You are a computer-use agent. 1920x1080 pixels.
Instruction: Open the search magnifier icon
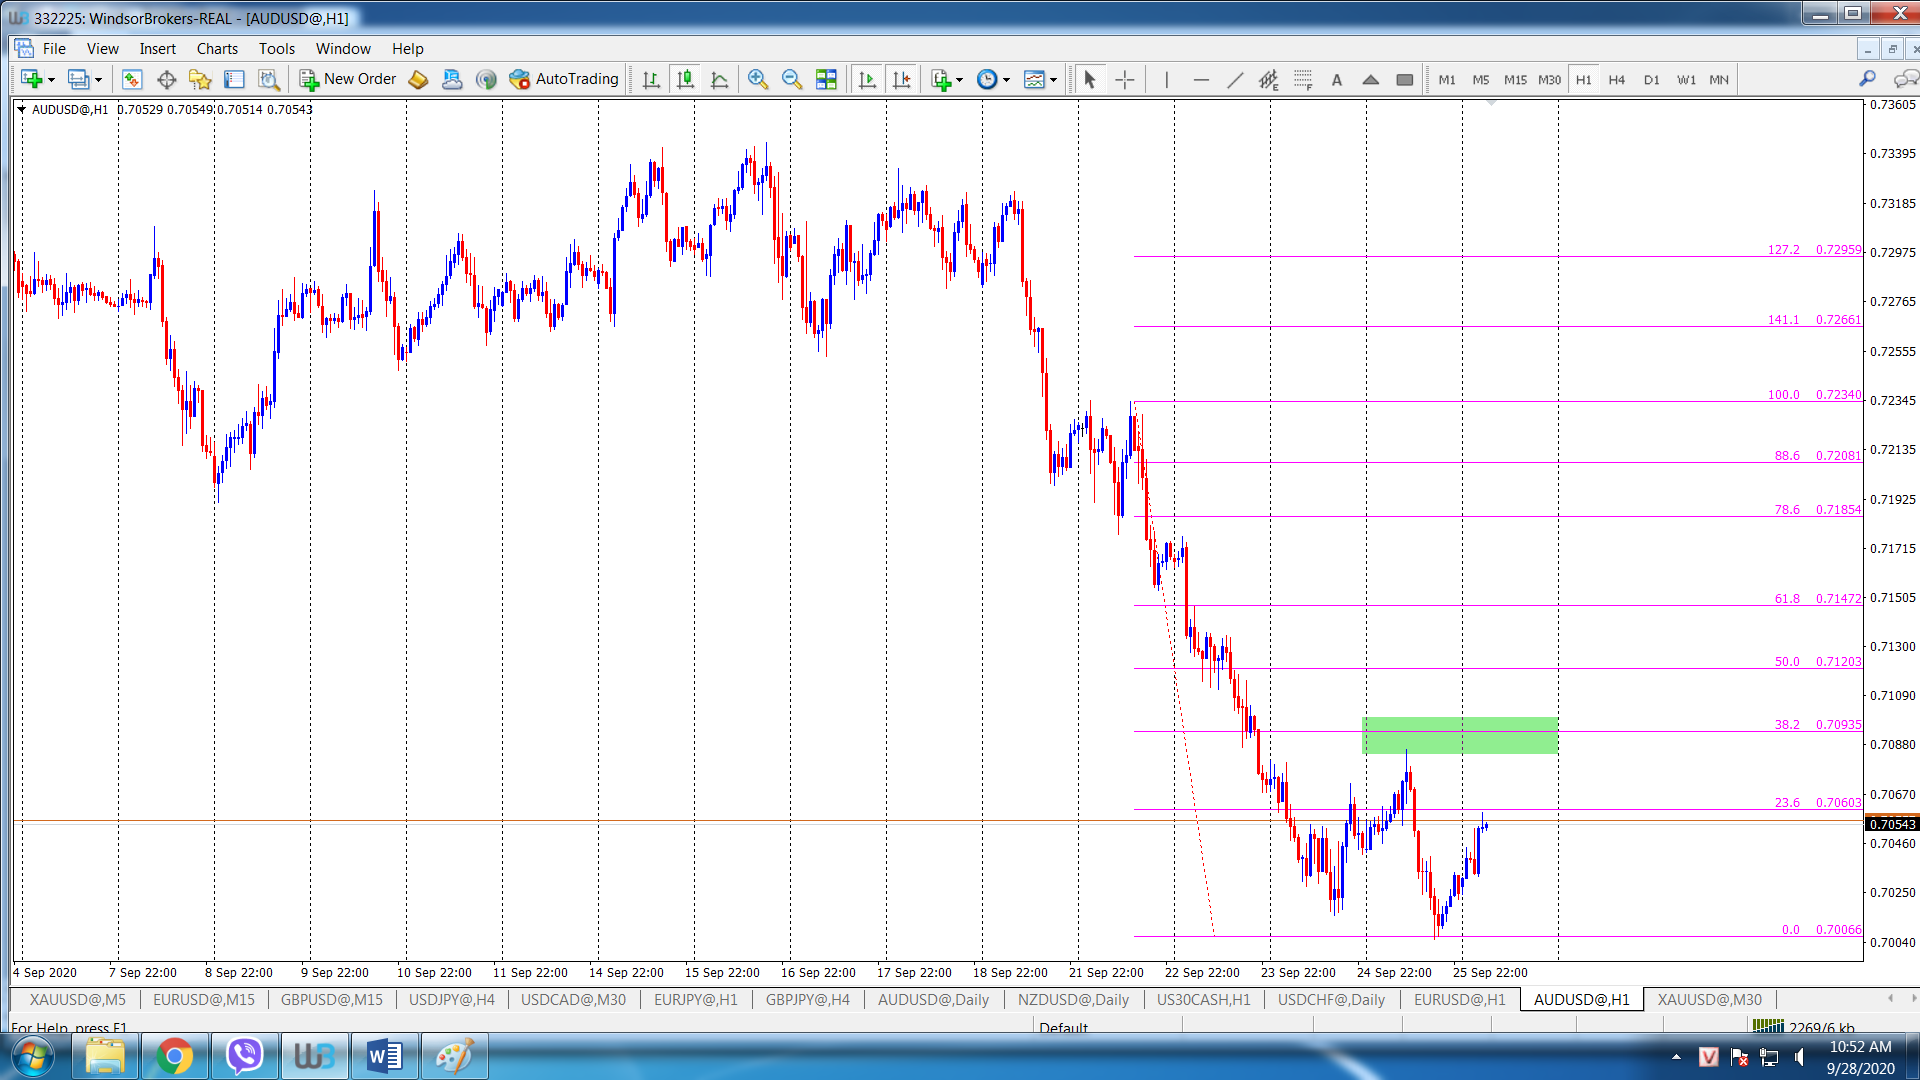tap(1867, 79)
